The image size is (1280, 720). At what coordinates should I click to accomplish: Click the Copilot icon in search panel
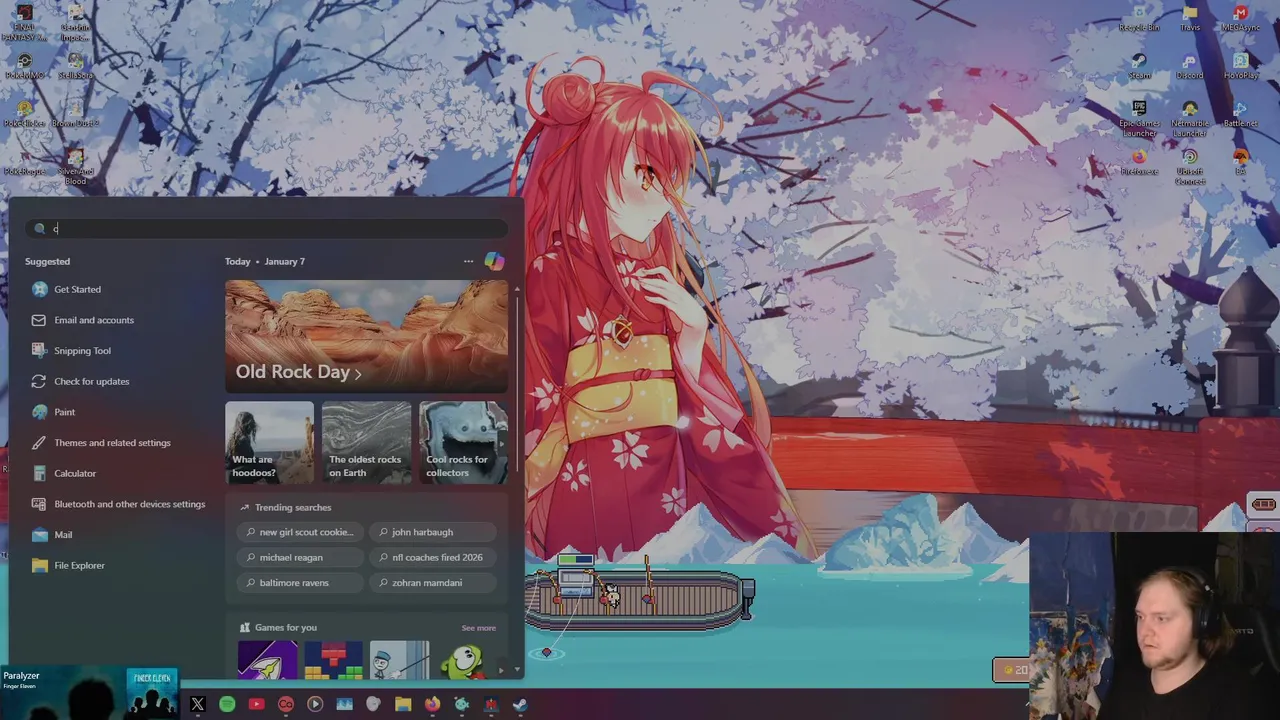pos(494,261)
